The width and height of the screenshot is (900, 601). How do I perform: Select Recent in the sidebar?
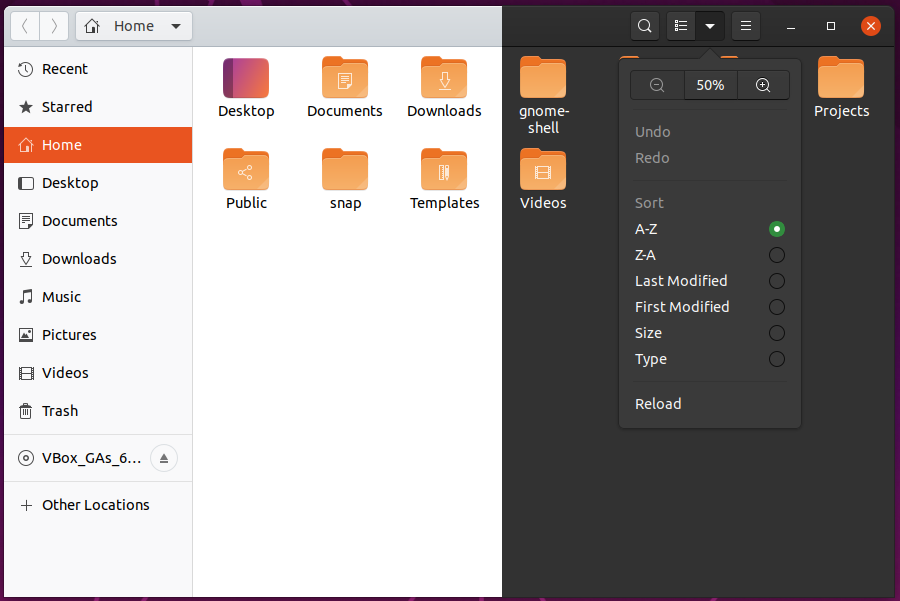click(98, 69)
